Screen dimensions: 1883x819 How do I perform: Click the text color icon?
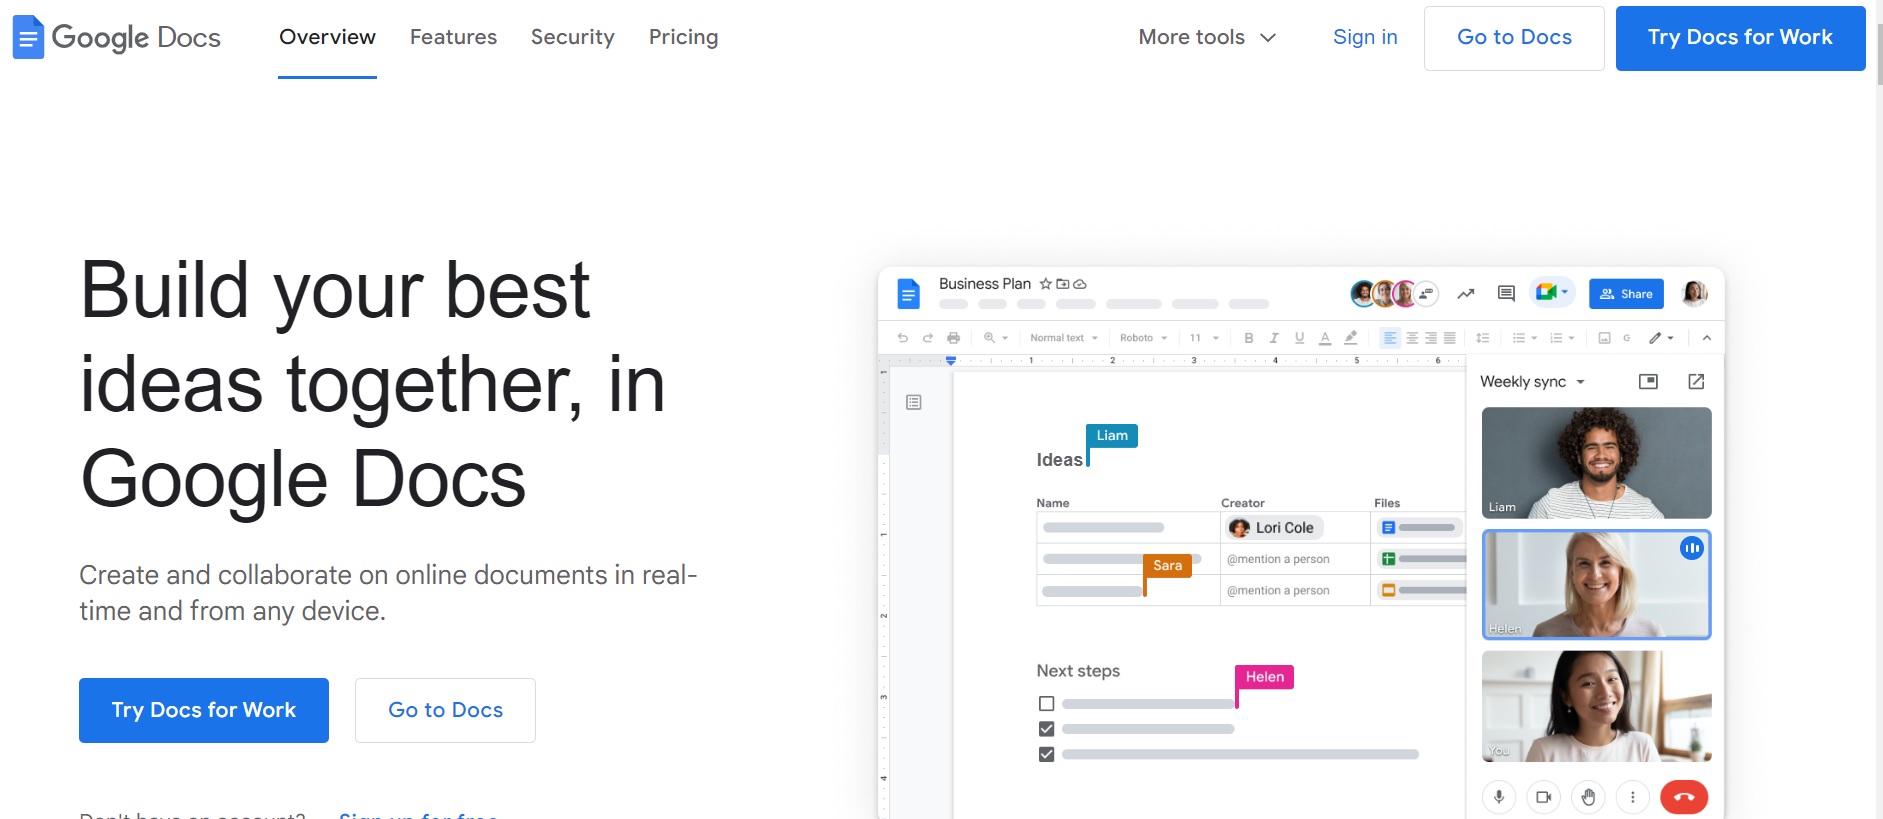pyautogui.click(x=1325, y=338)
